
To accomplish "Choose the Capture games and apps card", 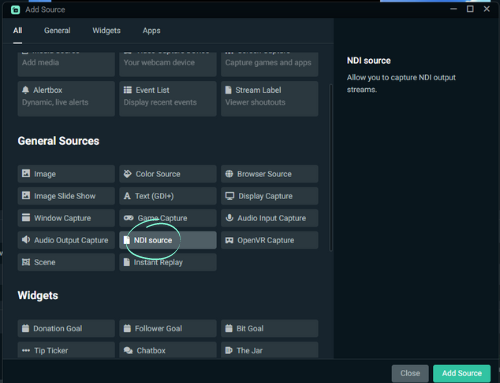I will point(270,64).
